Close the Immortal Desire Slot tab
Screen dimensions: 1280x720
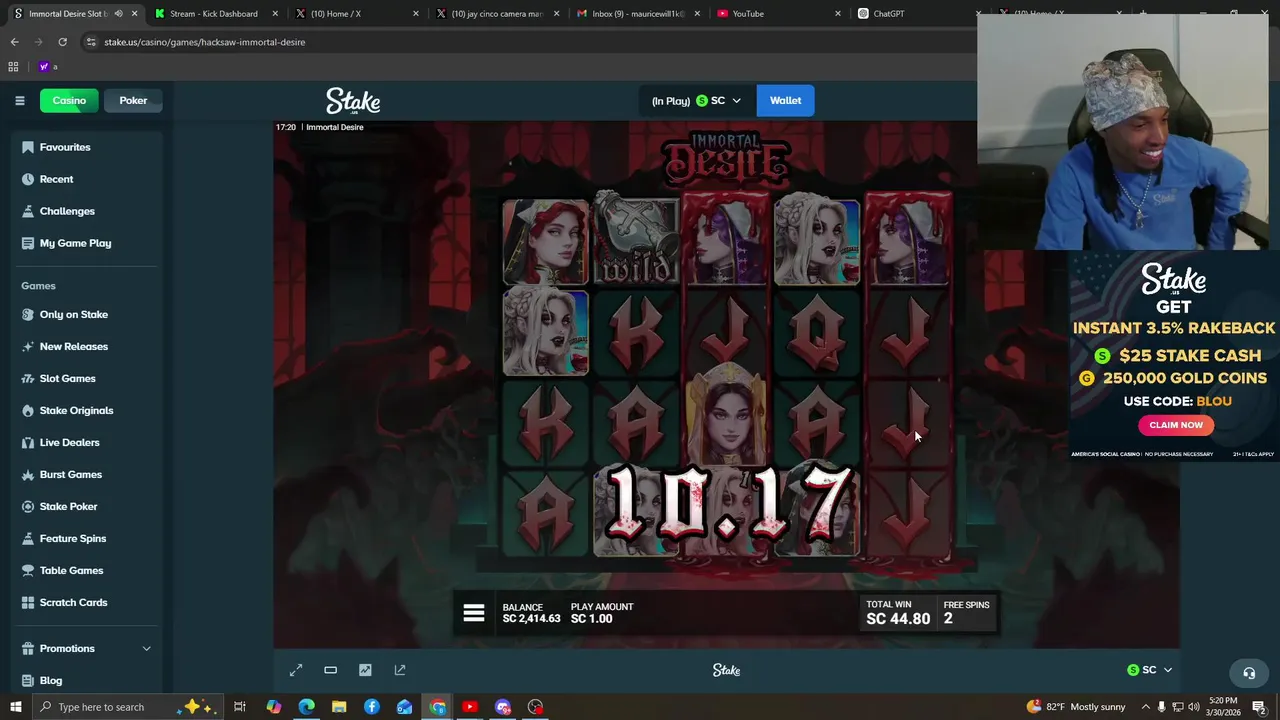[134, 14]
